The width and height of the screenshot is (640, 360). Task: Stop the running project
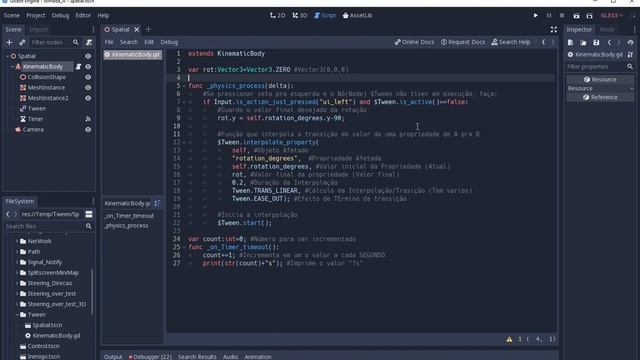[562, 16]
